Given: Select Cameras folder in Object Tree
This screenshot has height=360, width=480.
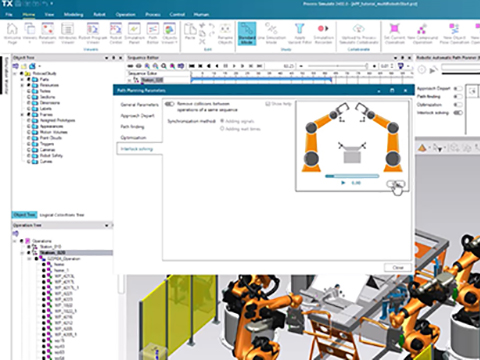Looking at the screenshot, I should [48, 150].
